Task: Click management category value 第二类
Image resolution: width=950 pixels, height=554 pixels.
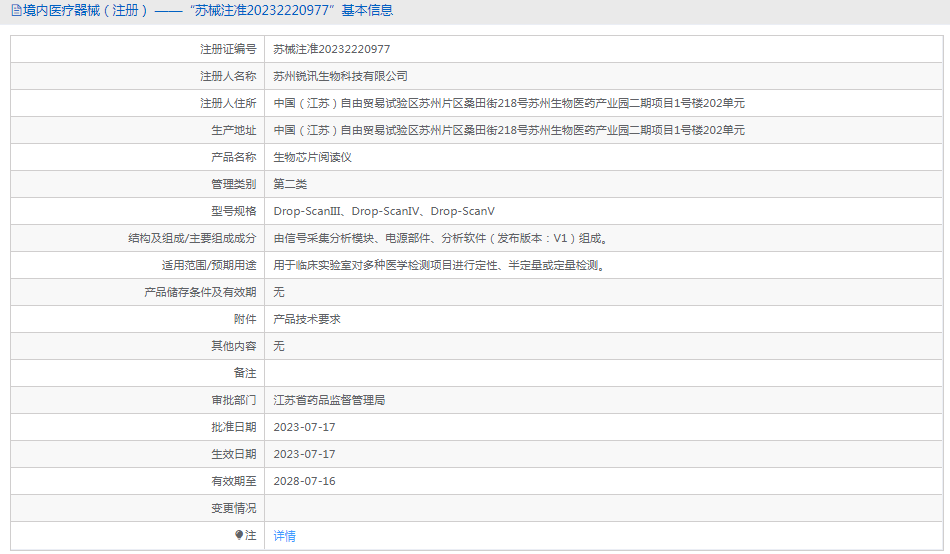Action: (x=290, y=184)
